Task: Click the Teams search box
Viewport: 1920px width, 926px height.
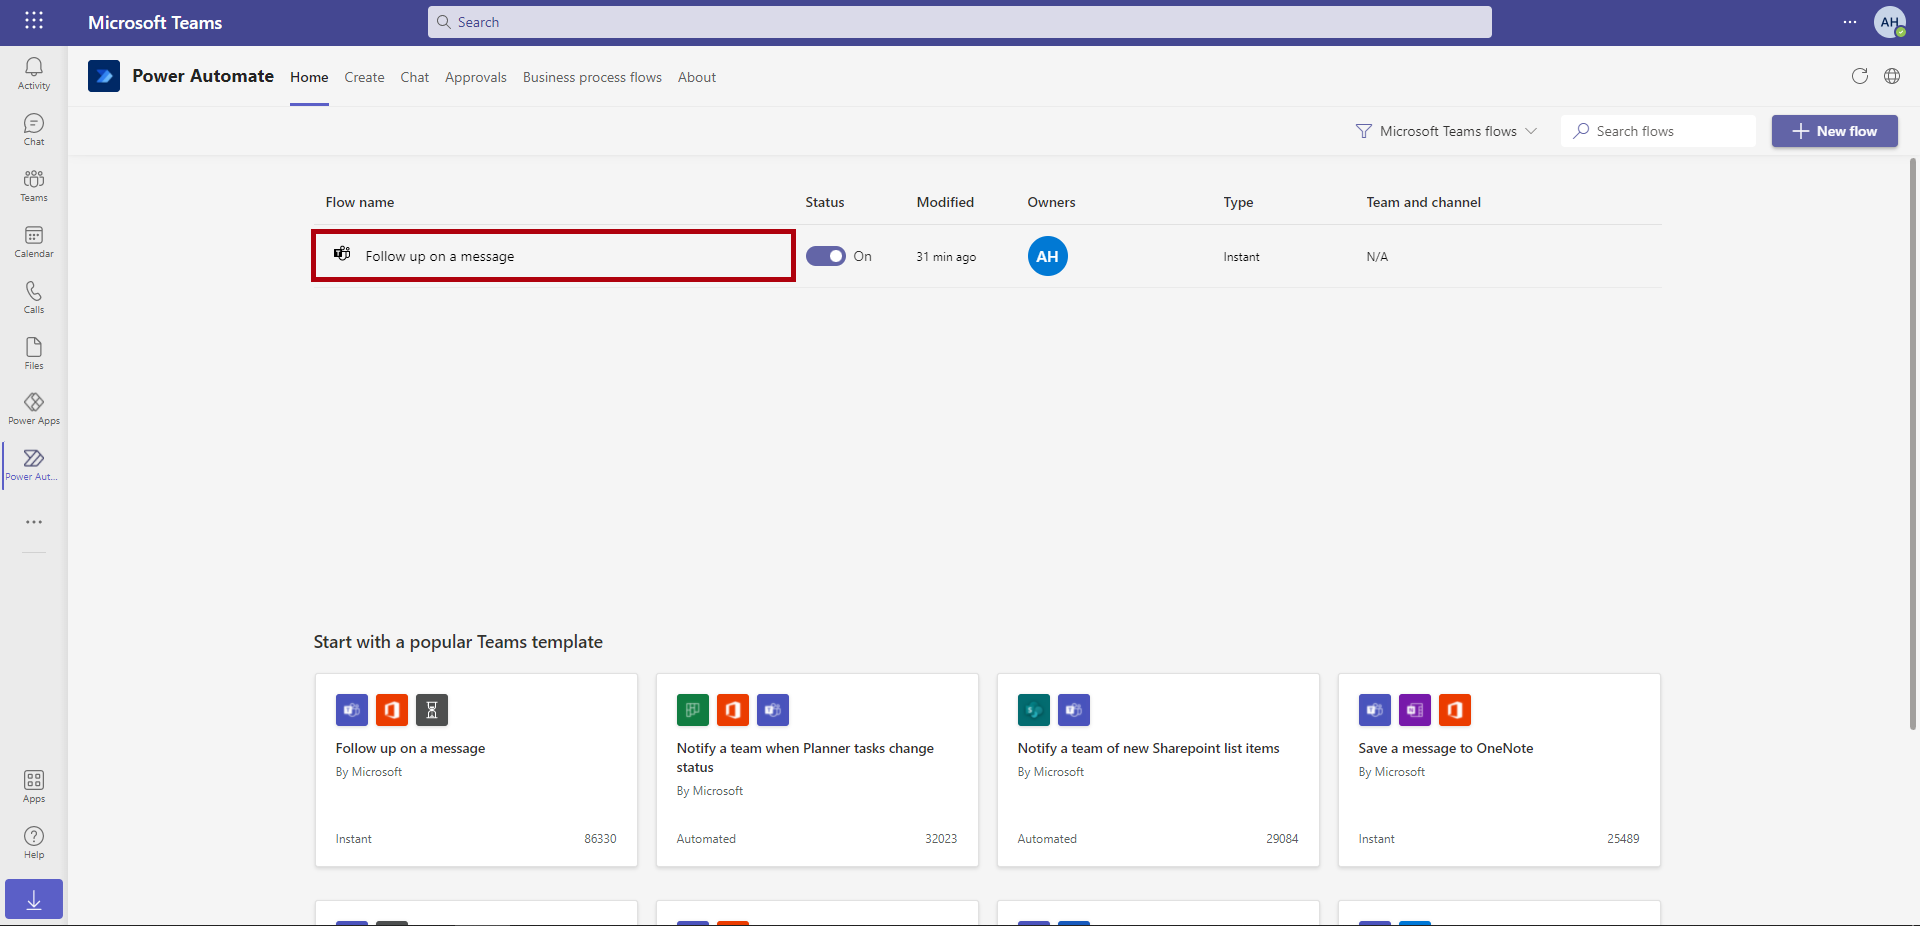Action: click(x=960, y=22)
